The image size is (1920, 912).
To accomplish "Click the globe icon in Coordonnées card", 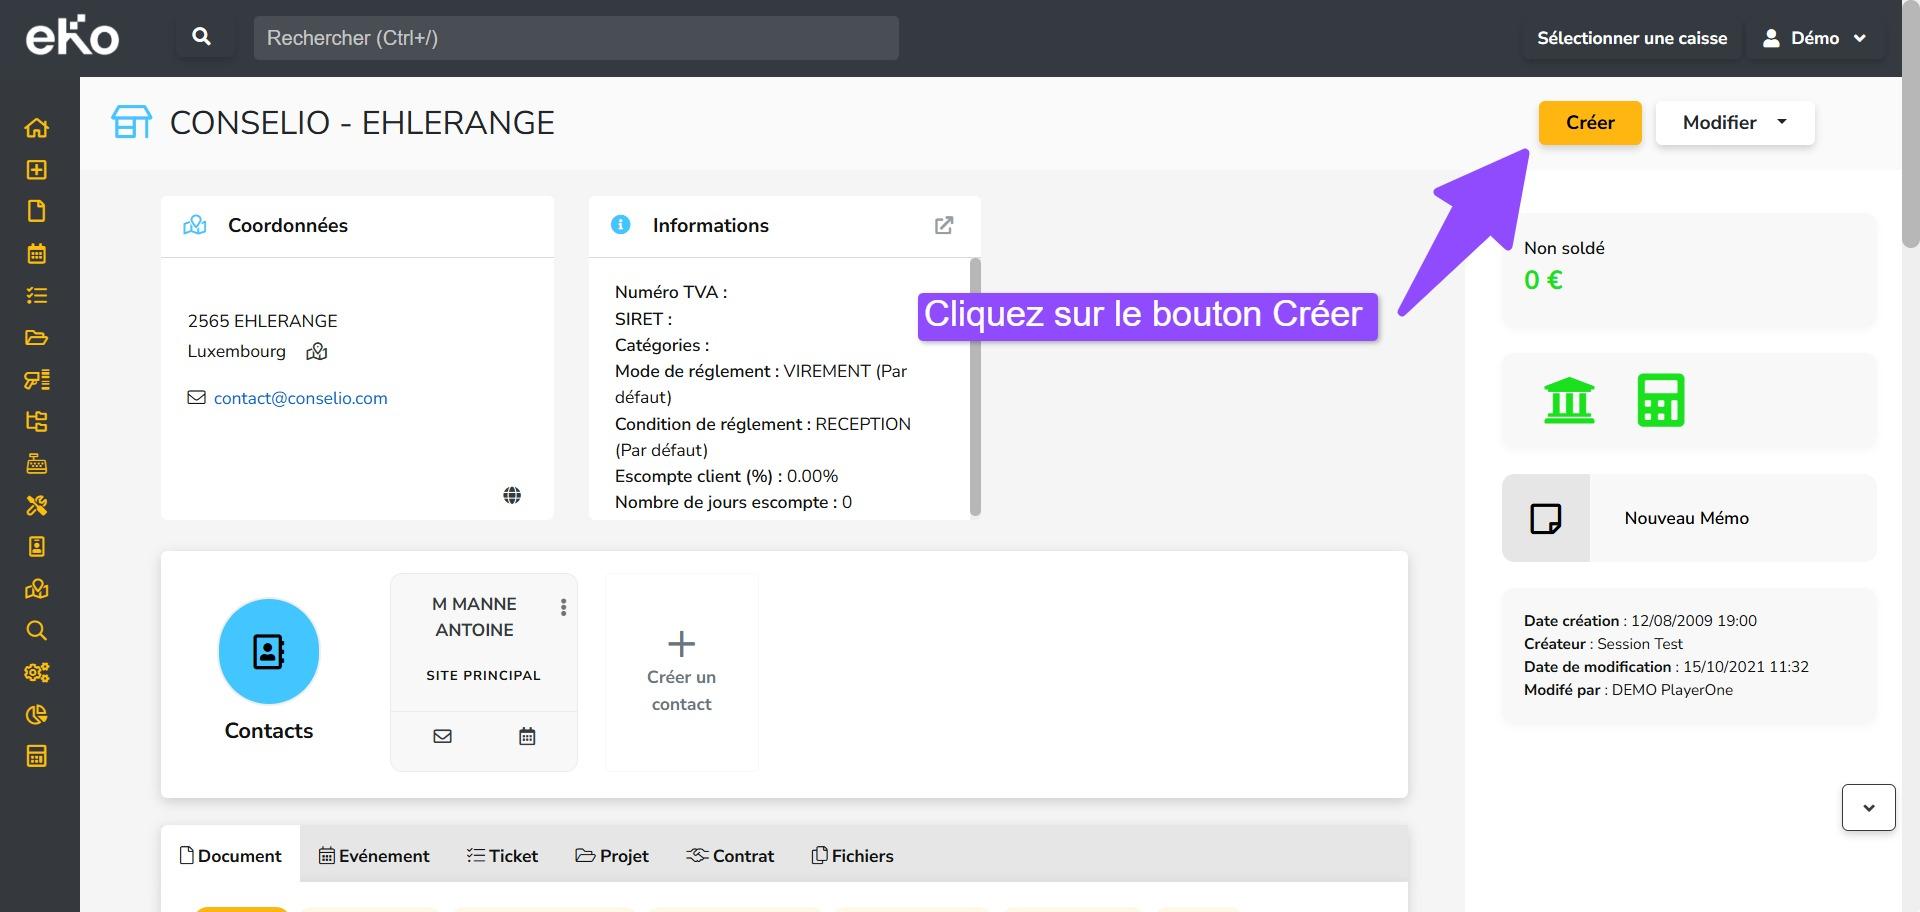I will 512,495.
